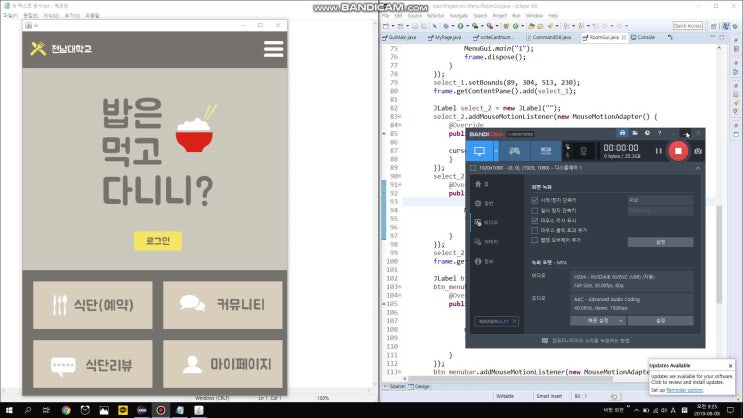Click the lock icon in Bandicam title bar
743x418 pixels.
622,133
